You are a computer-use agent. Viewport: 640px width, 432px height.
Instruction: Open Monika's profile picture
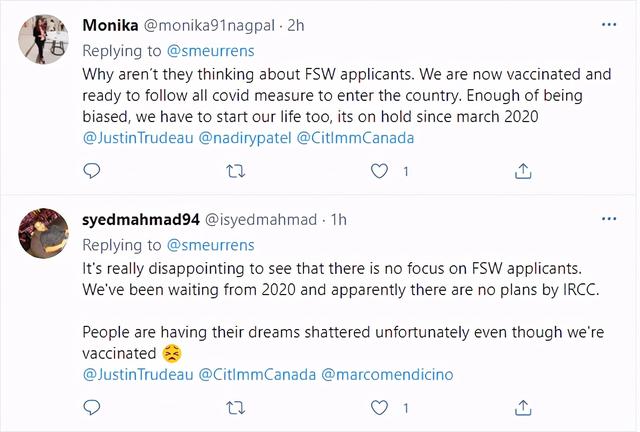point(43,40)
